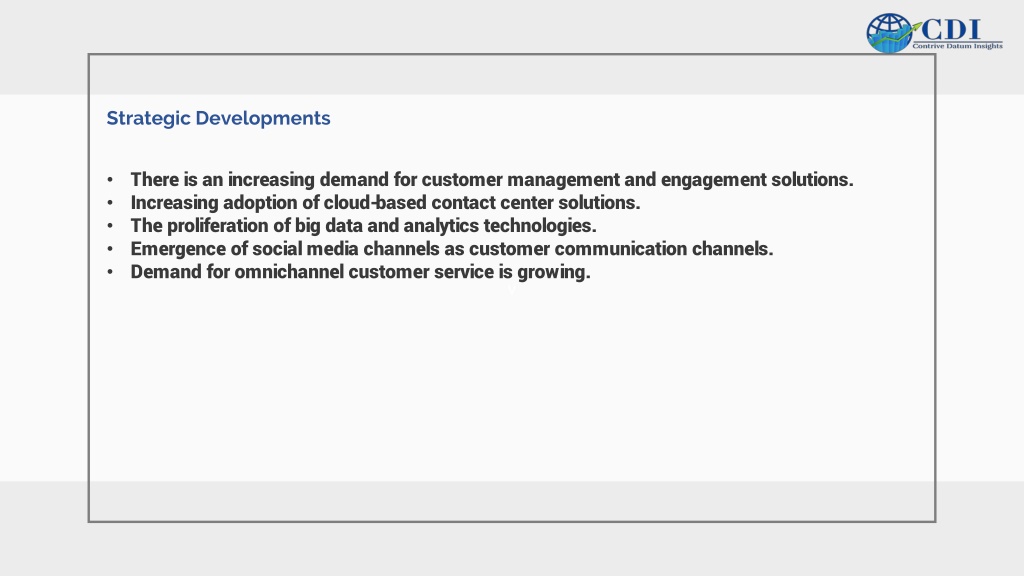The width and height of the screenshot is (1024, 576).
Task: Click the "Contrive Datum Insights" tagline text
Action: click(x=957, y=46)
